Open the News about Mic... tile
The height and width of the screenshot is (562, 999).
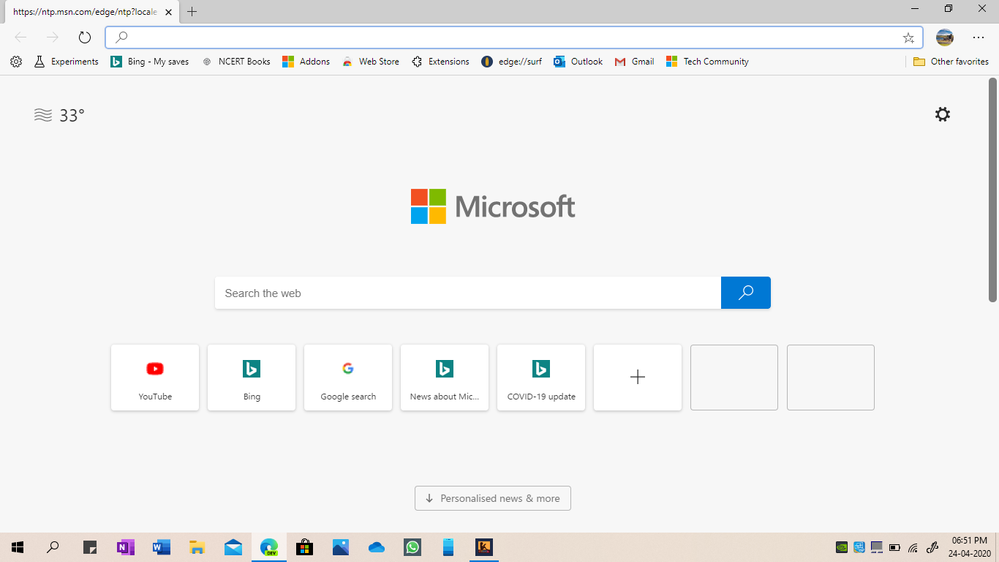click(445, 378)
